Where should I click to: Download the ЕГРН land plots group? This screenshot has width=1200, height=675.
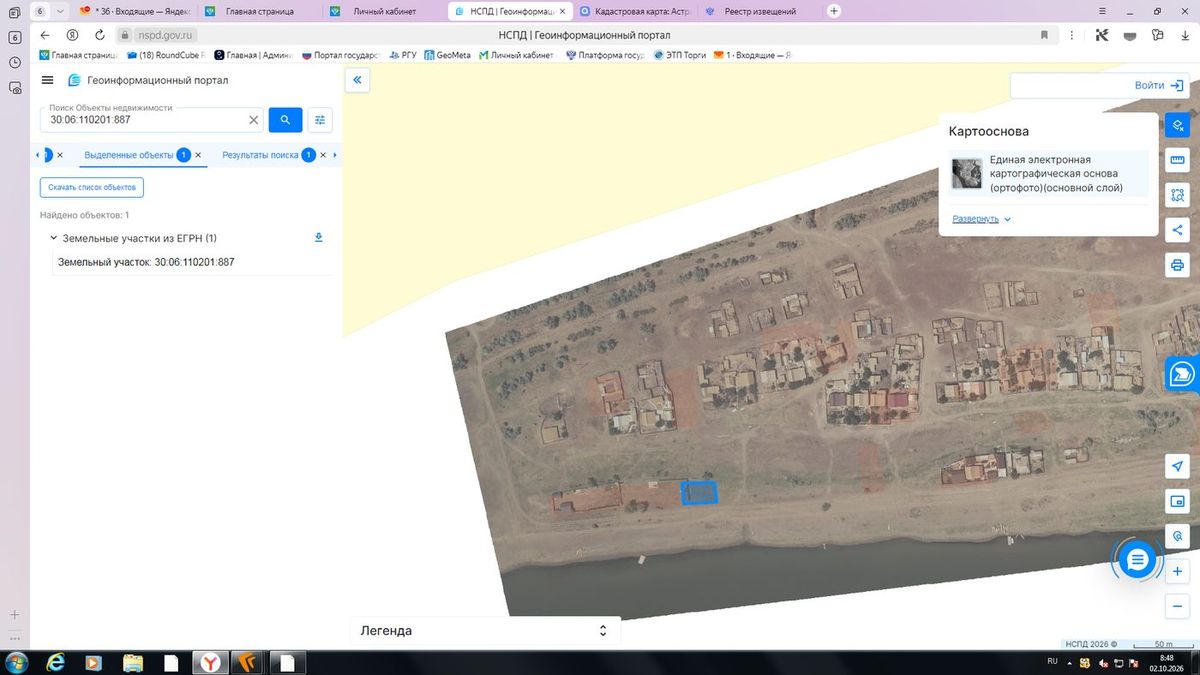click(319, 238)
